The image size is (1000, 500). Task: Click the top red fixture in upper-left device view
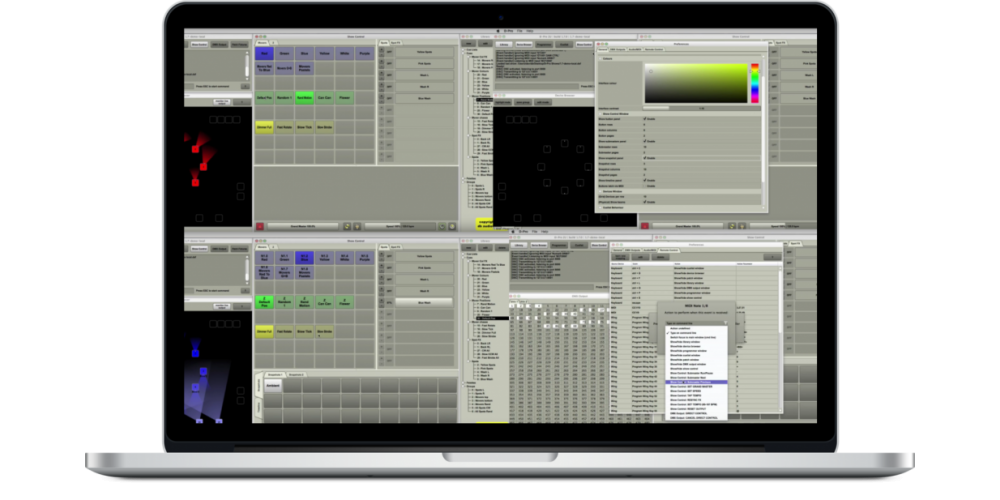(x=195, y=149)
